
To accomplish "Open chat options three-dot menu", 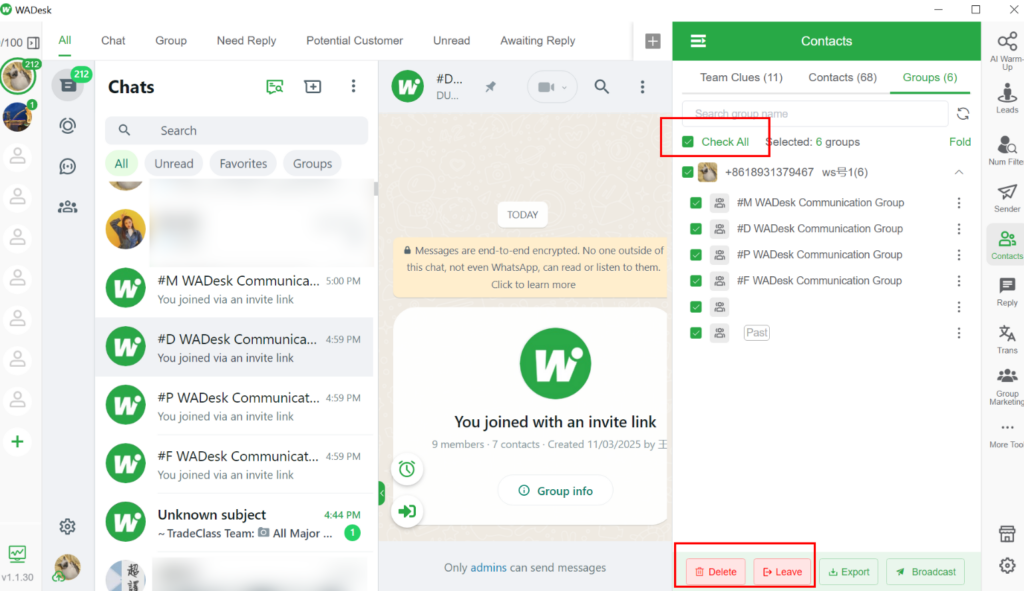I will tap(643, 87).
